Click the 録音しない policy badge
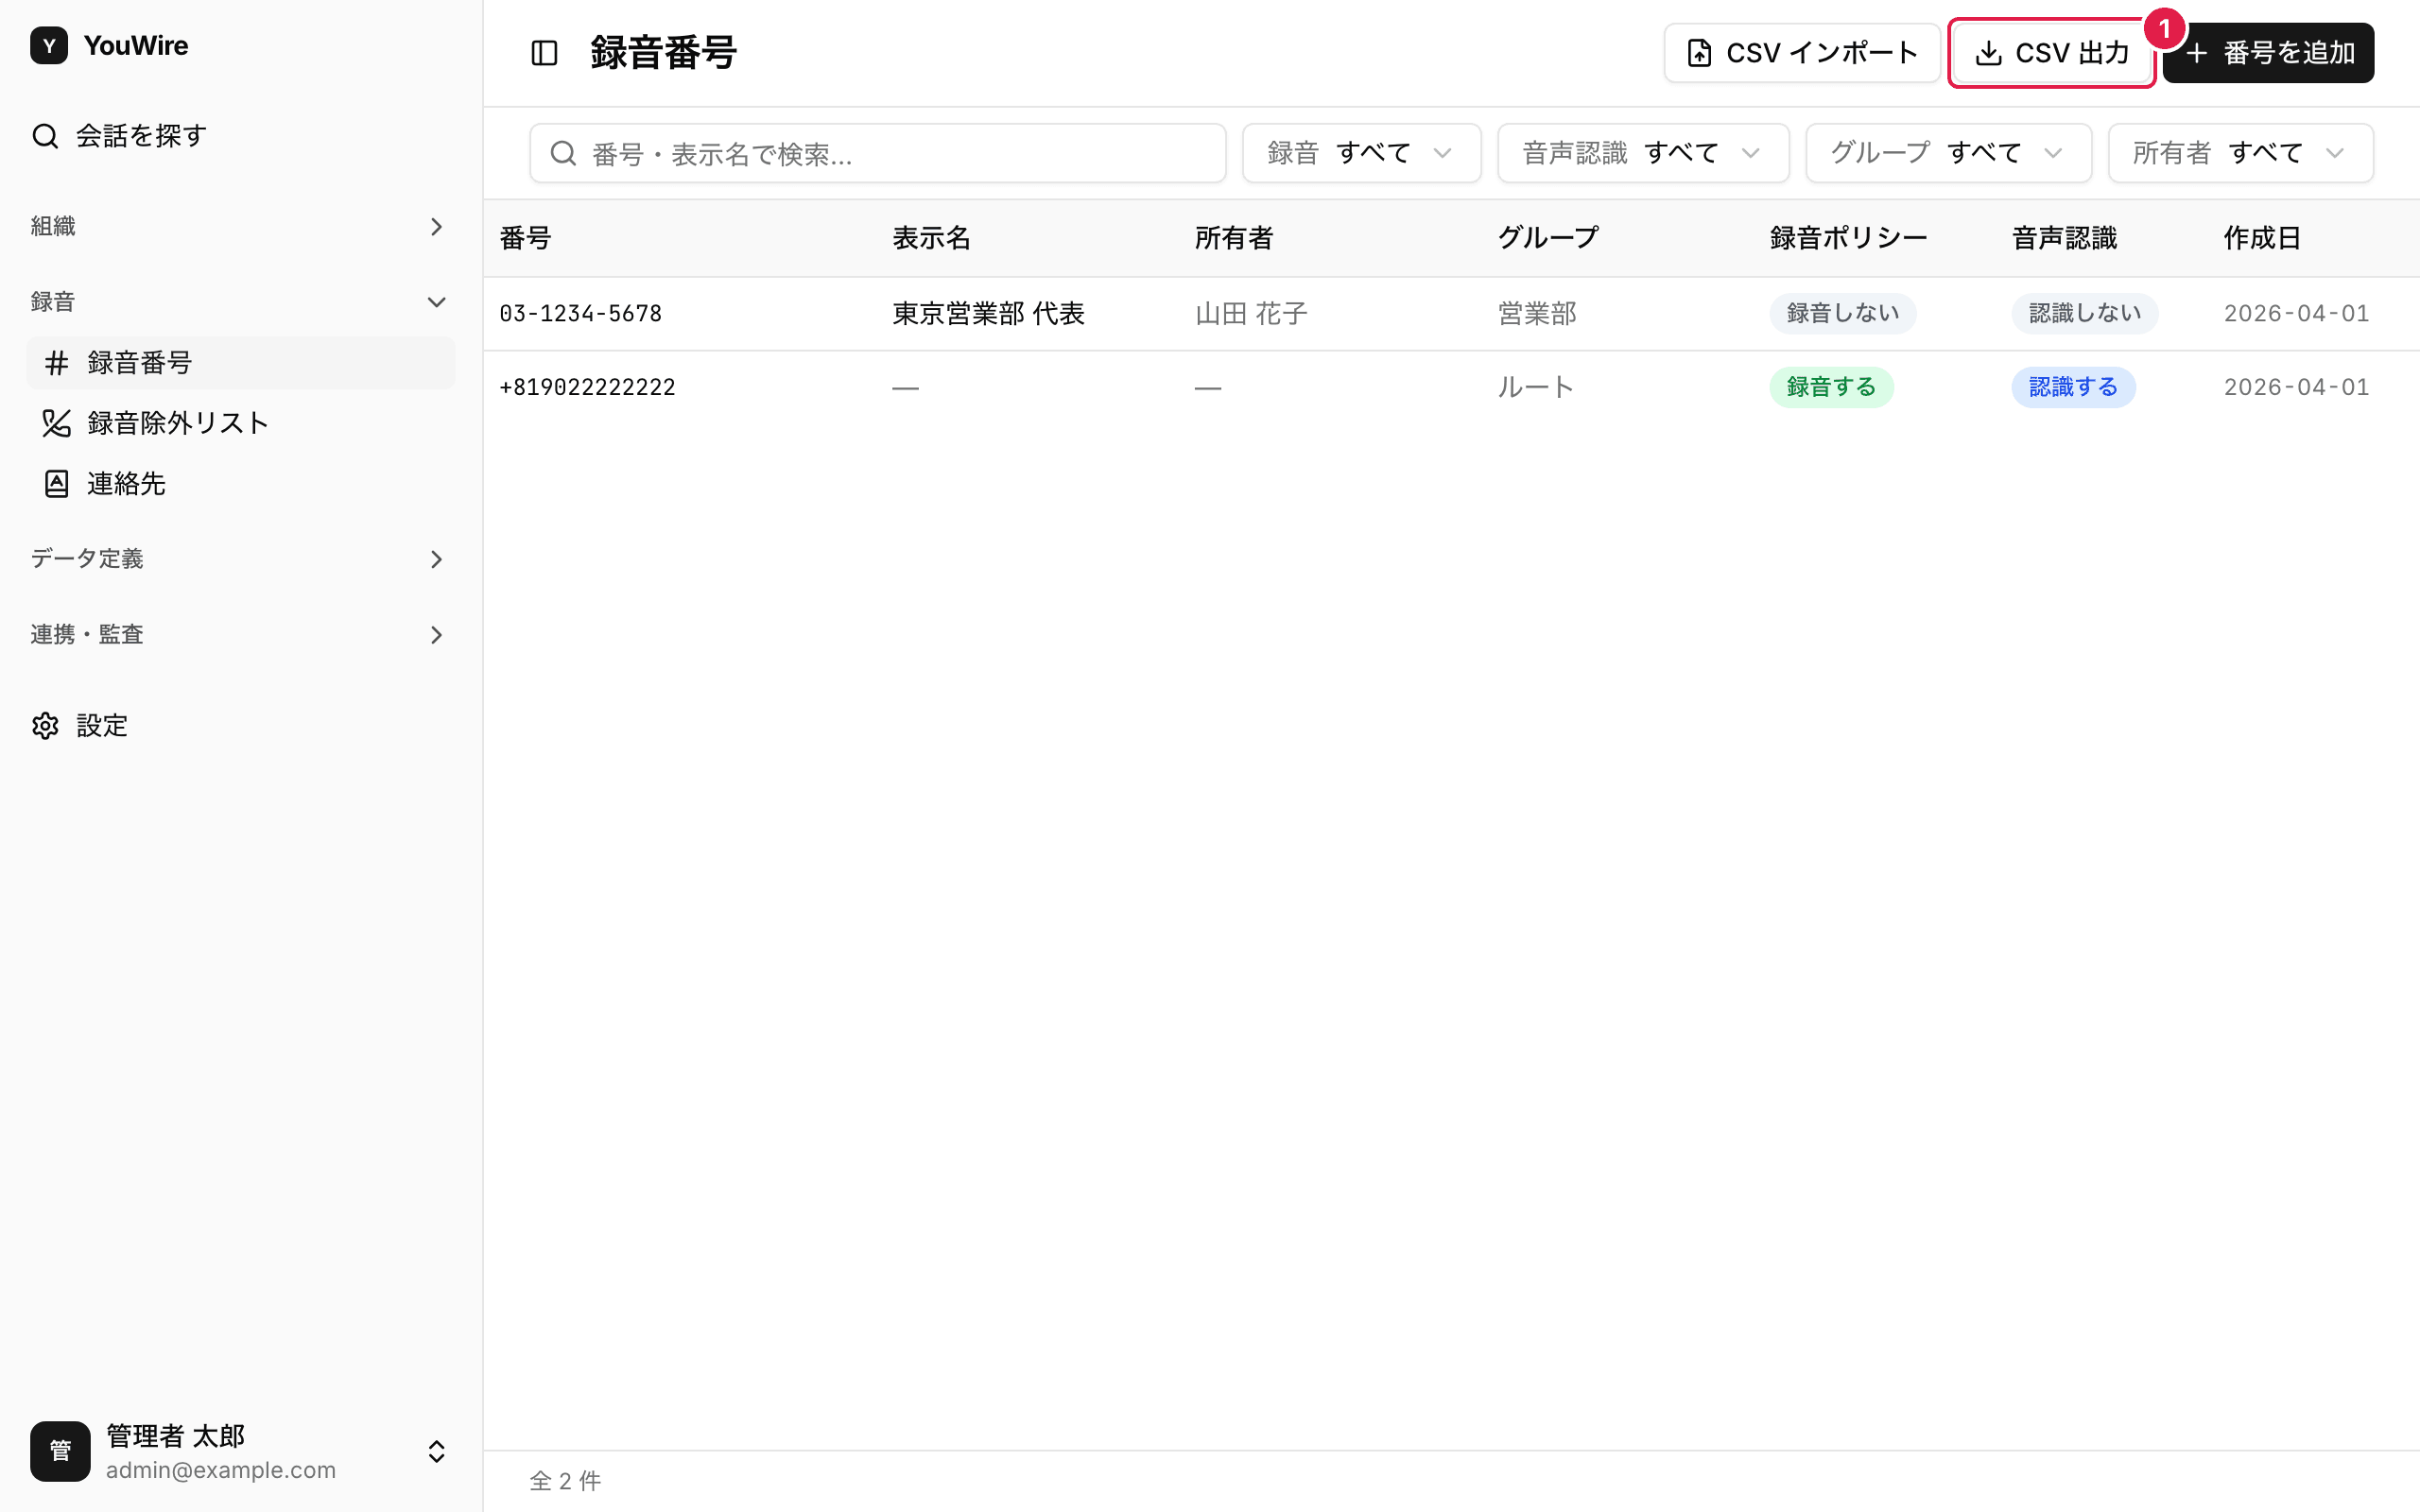The image size is (2420, 1512). (1843, 314)
